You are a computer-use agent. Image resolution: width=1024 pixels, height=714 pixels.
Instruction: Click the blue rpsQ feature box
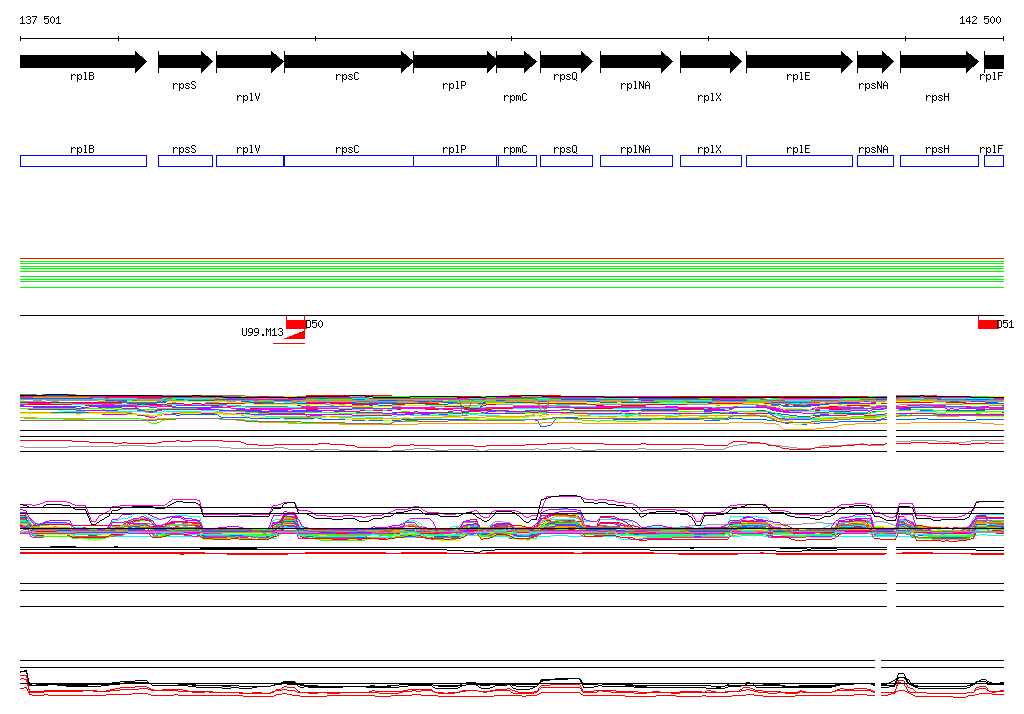(x=566, y=161)
